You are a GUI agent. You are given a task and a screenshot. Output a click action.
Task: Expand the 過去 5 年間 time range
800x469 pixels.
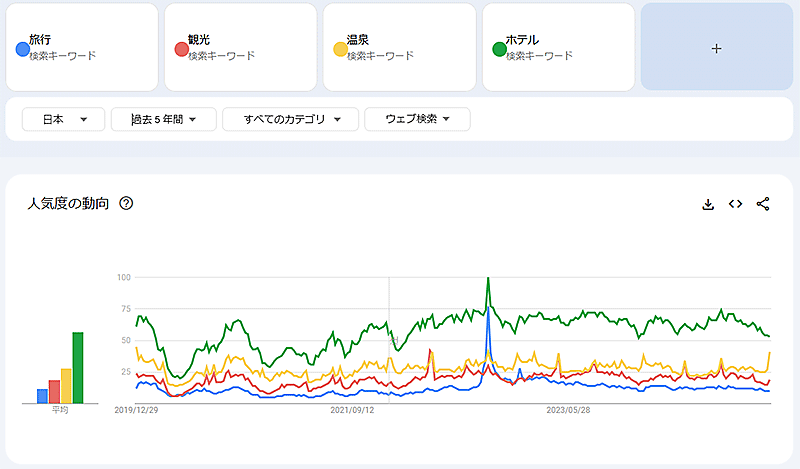pos(163,120)
